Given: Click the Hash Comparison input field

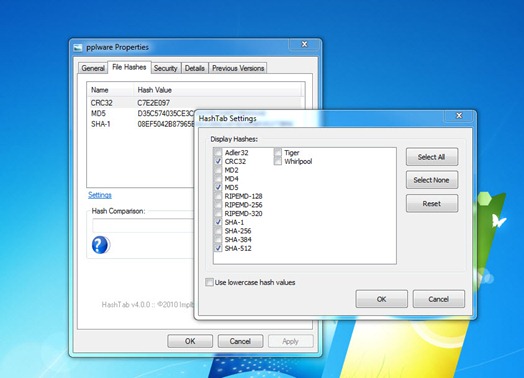Looking at the screenshot, I should click(x=143, y=226).
